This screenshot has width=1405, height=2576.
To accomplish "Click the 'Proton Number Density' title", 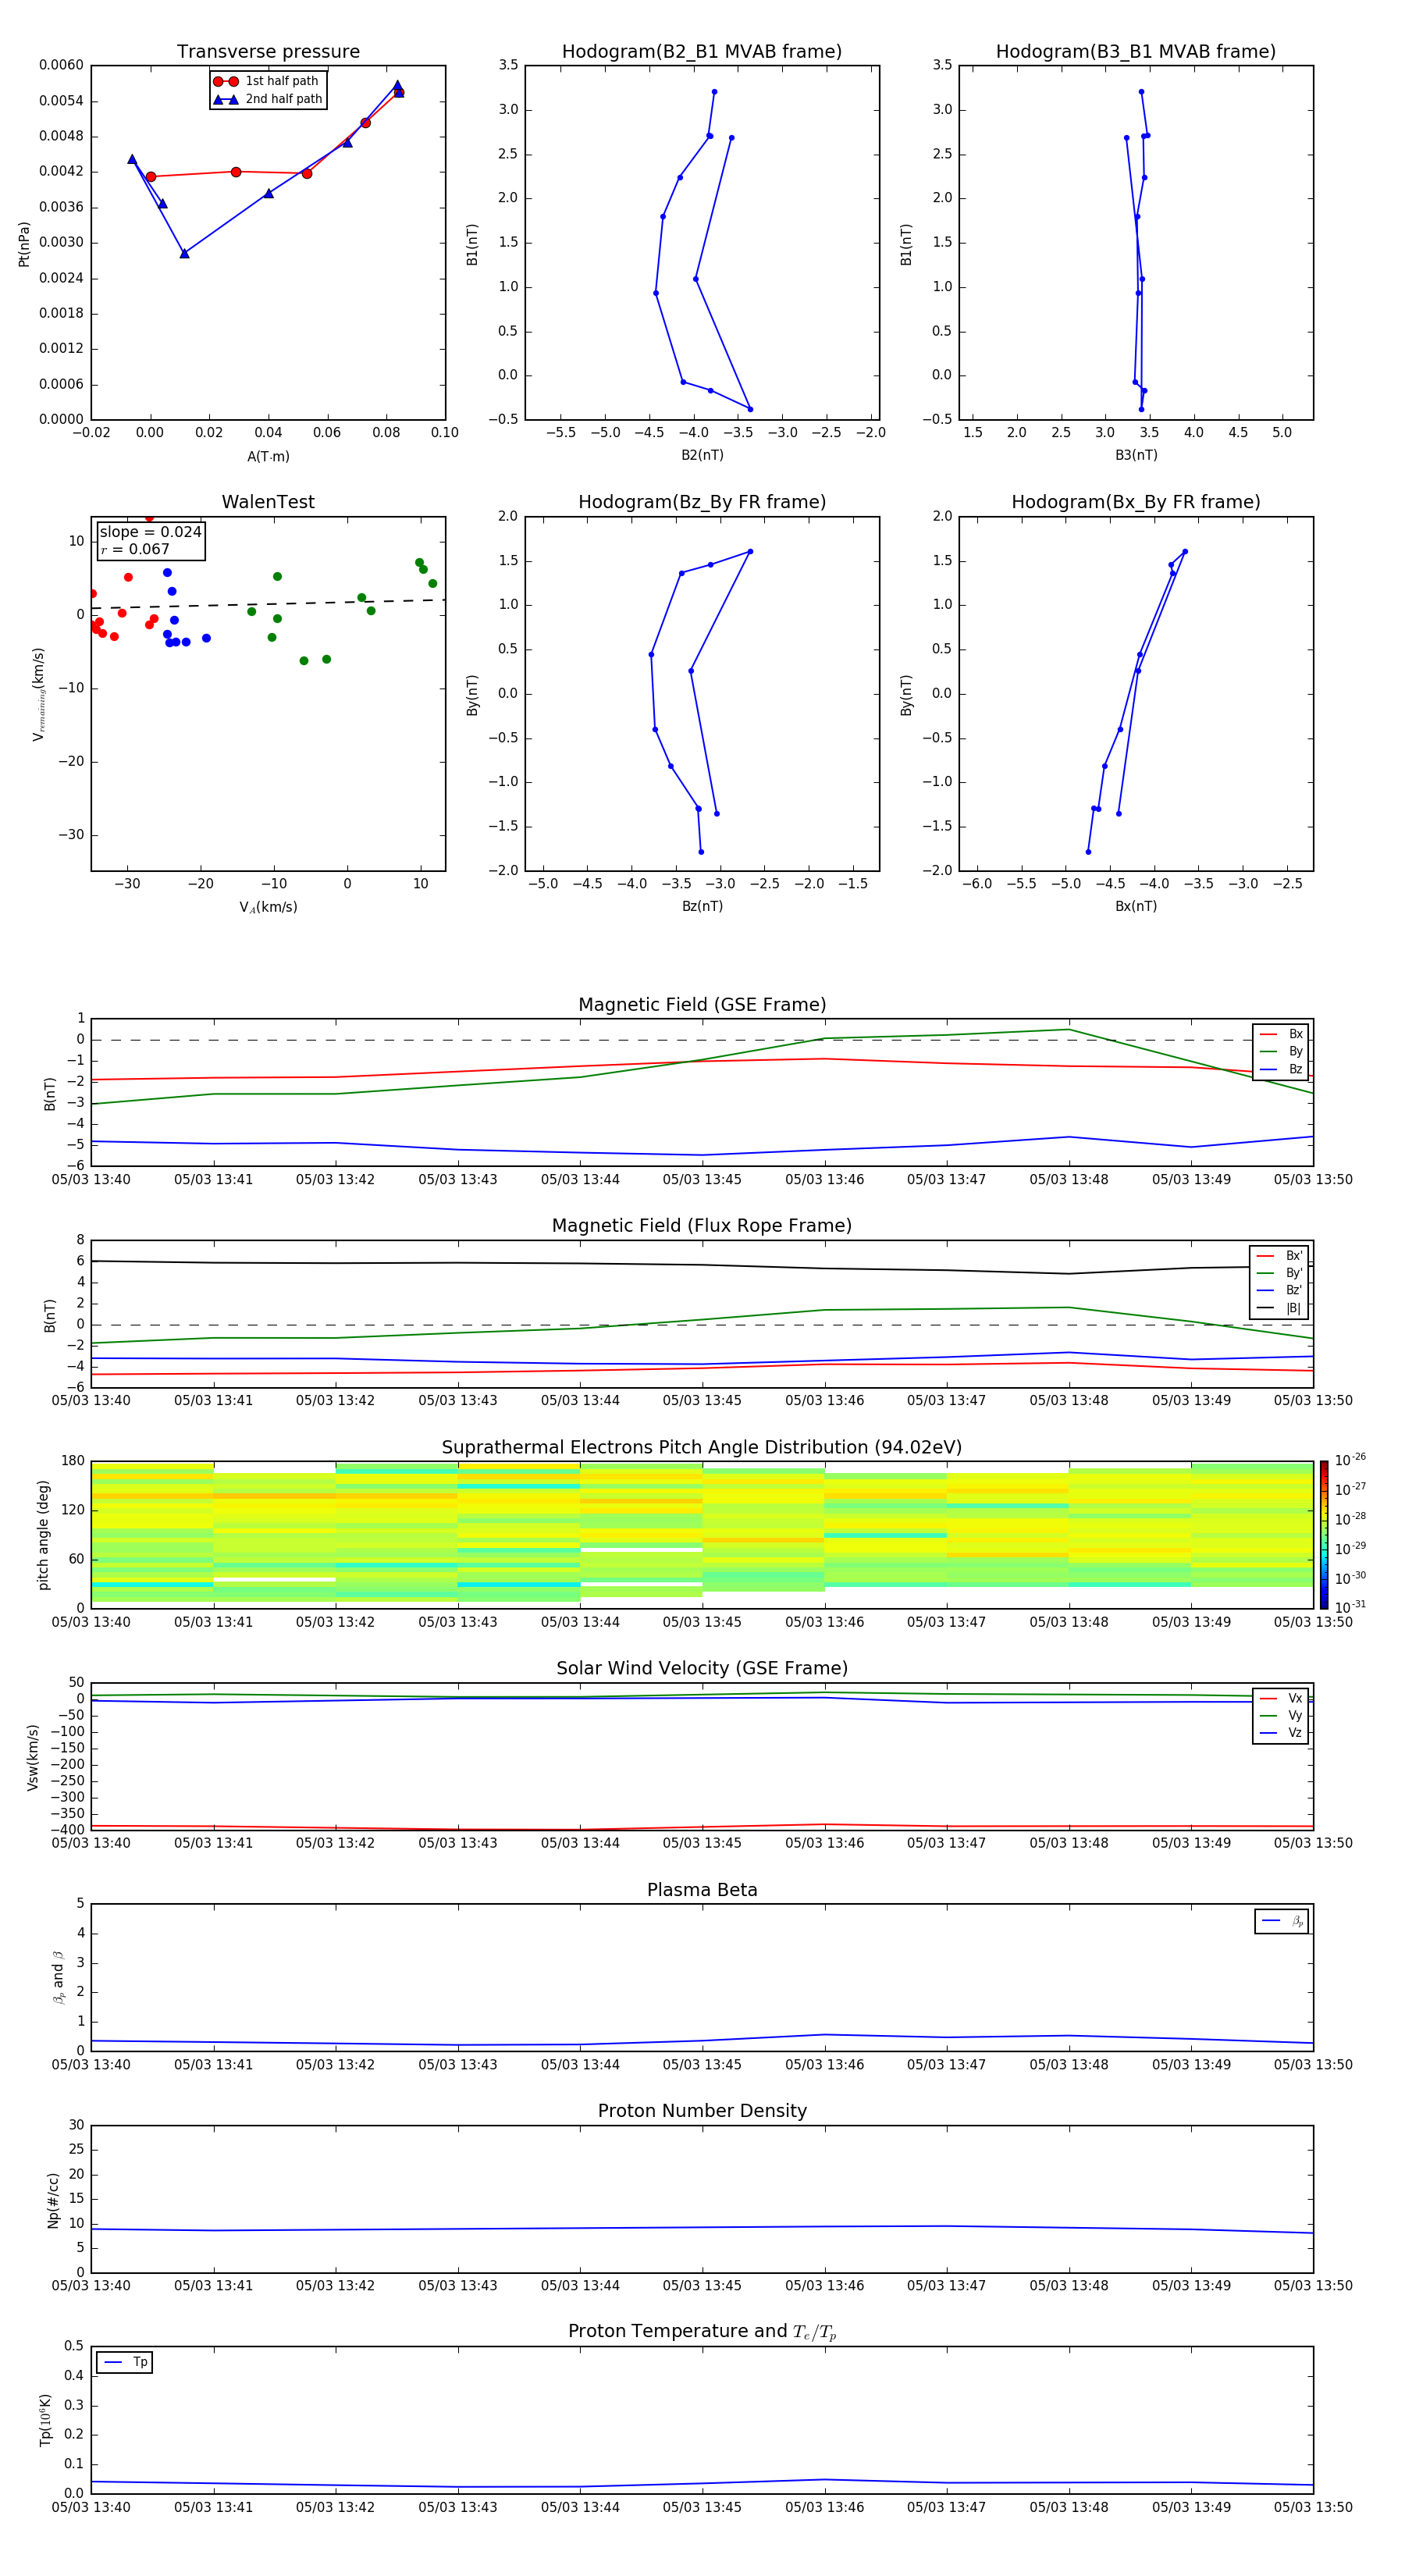I will [x=702, y=2111].
